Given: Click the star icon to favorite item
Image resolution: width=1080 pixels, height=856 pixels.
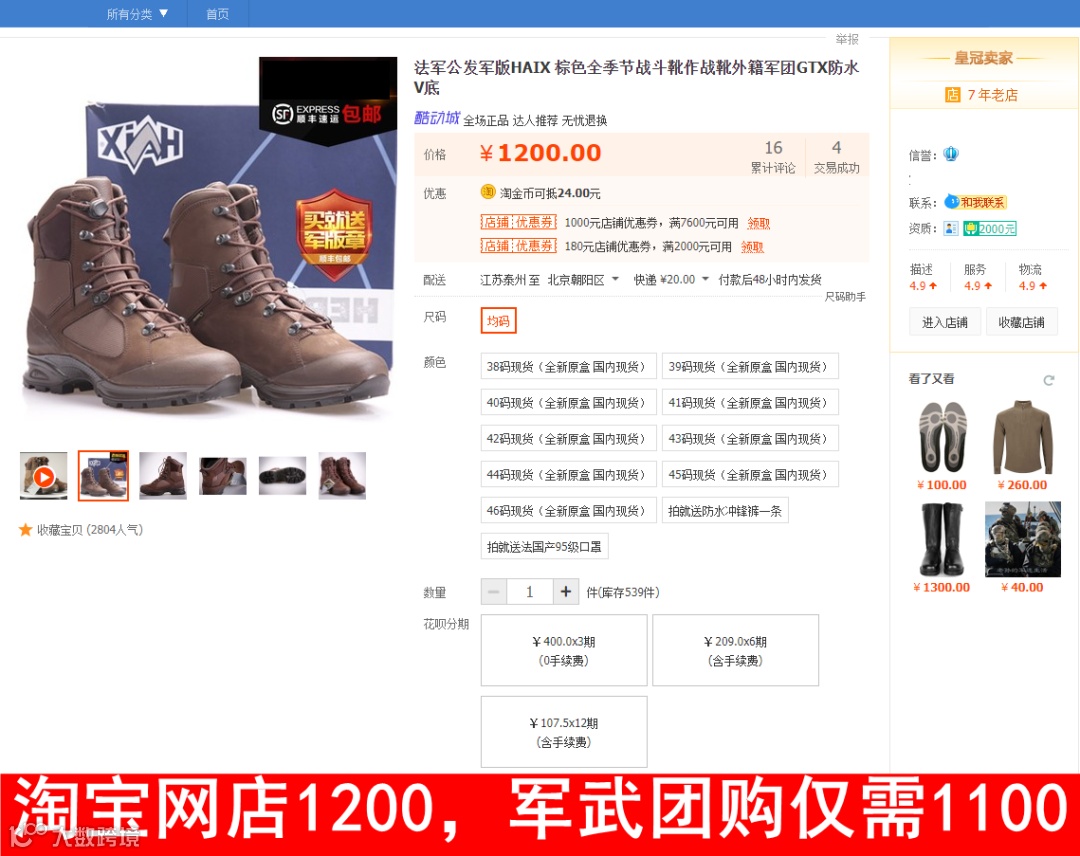Looking at the screenshot, I should tap(25, 530).
